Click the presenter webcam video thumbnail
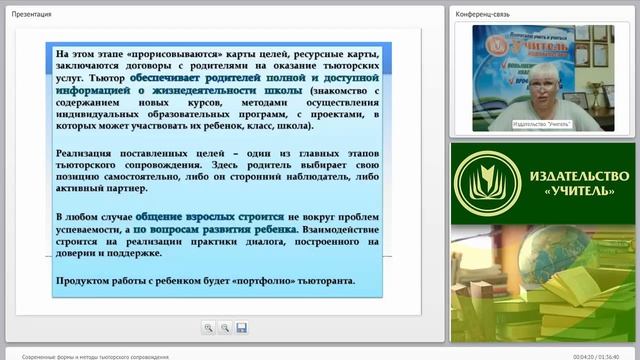 (543, 78)
